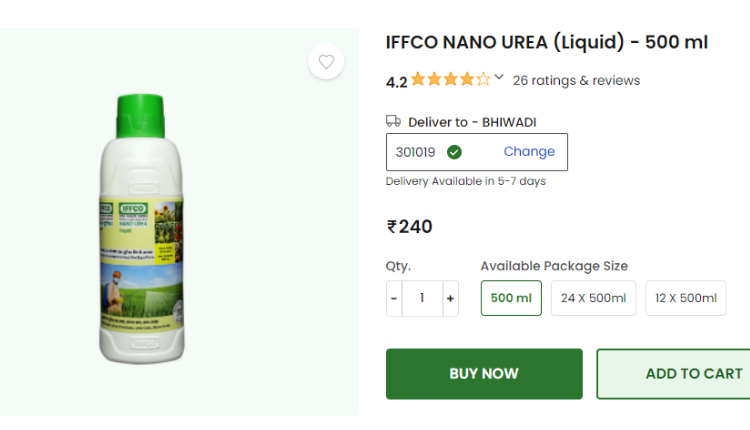Image resolution: width=750 pixels, height=430 pixels.
Task: Click the 4.2 rating score
Action: [397, 82]
